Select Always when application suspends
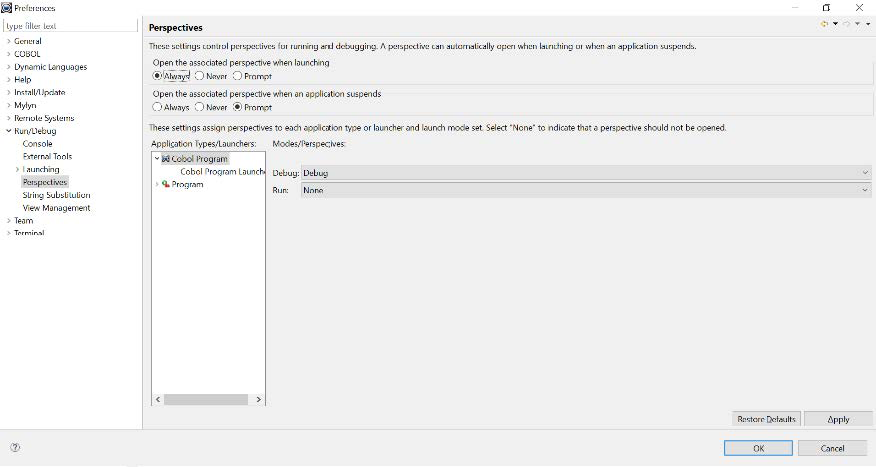This screenshot has height=467, width=876. pyautogui.click(x=158, y=107)
